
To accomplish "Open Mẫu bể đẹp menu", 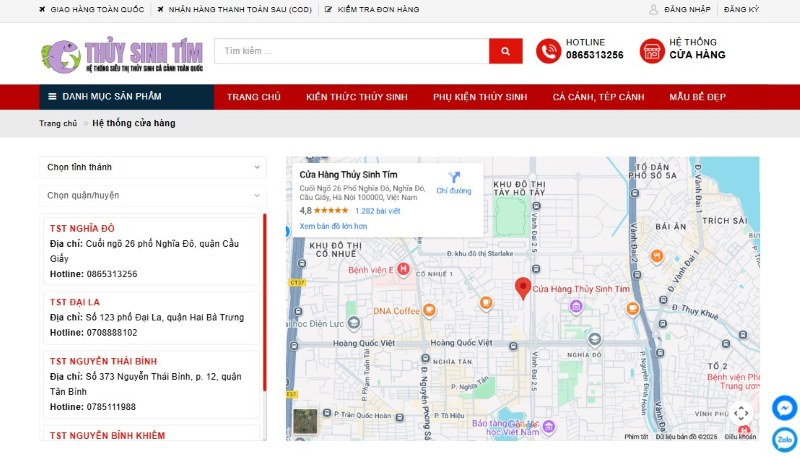I will tap(697, 97).
